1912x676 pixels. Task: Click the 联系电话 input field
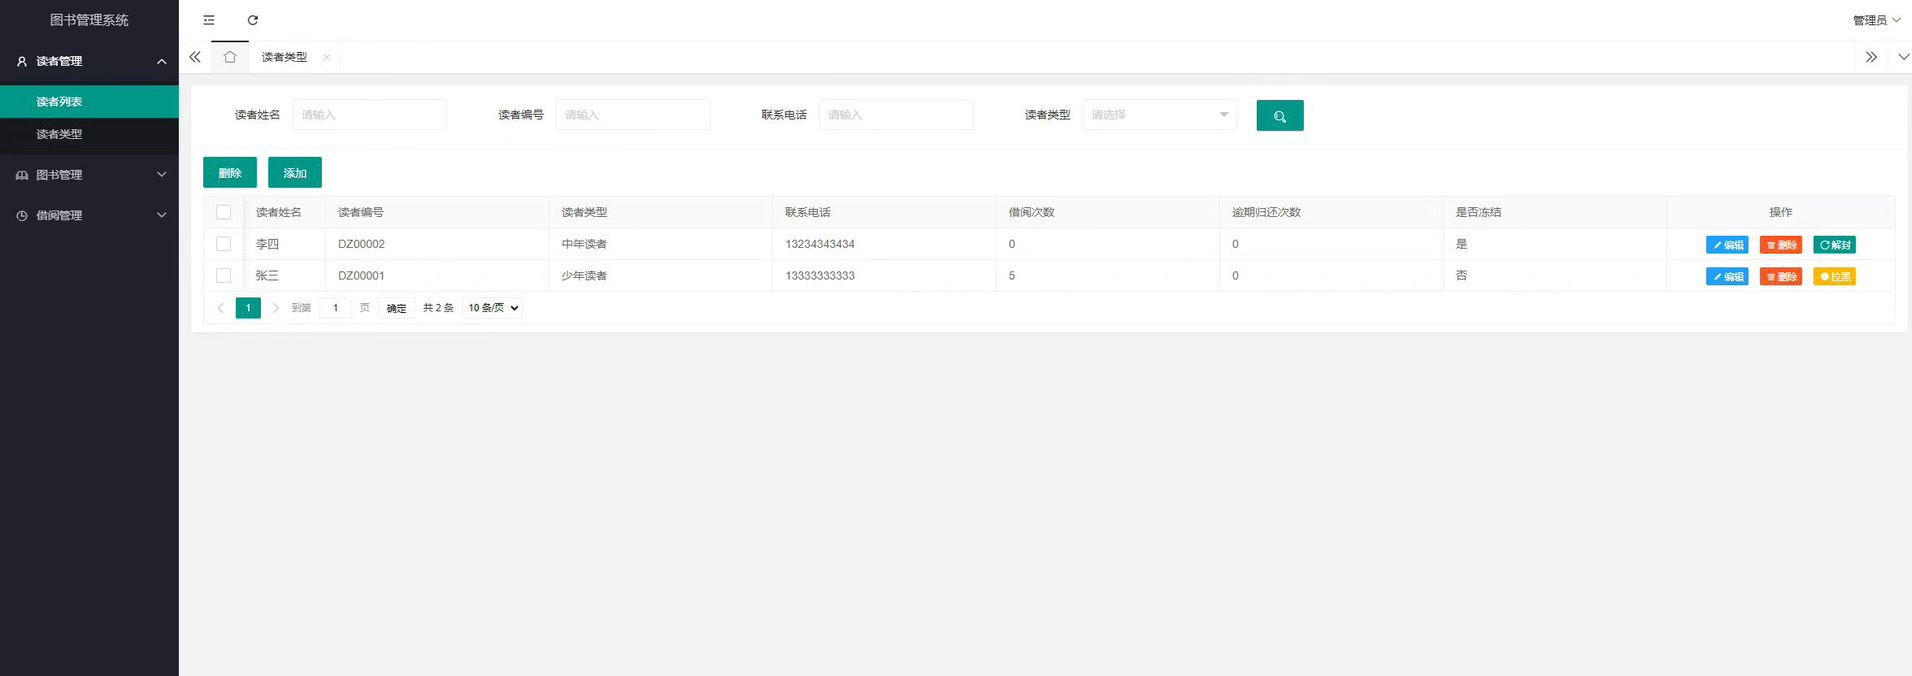pyautogui.click(x=896, y=115)
